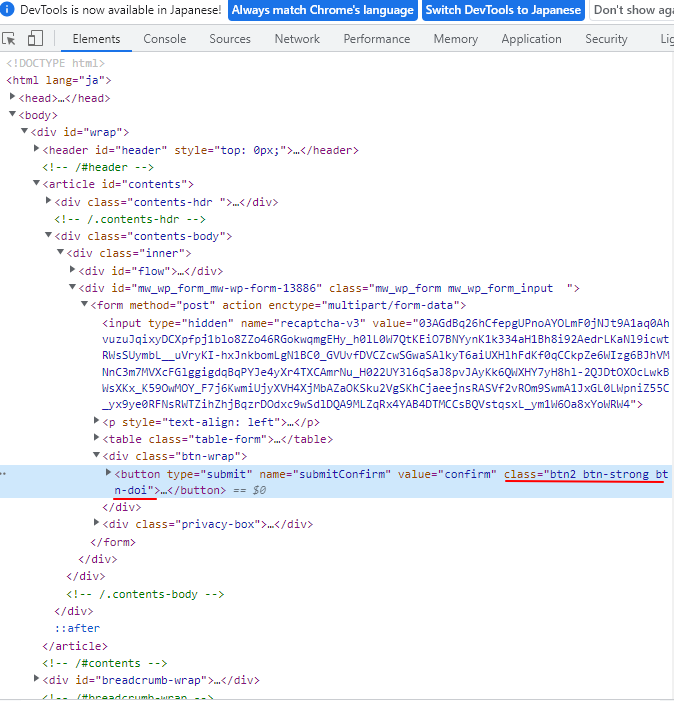Expand the submitConfirm button element
The width and height of the screenshot is (674, 701).
[x=108, y=473]
